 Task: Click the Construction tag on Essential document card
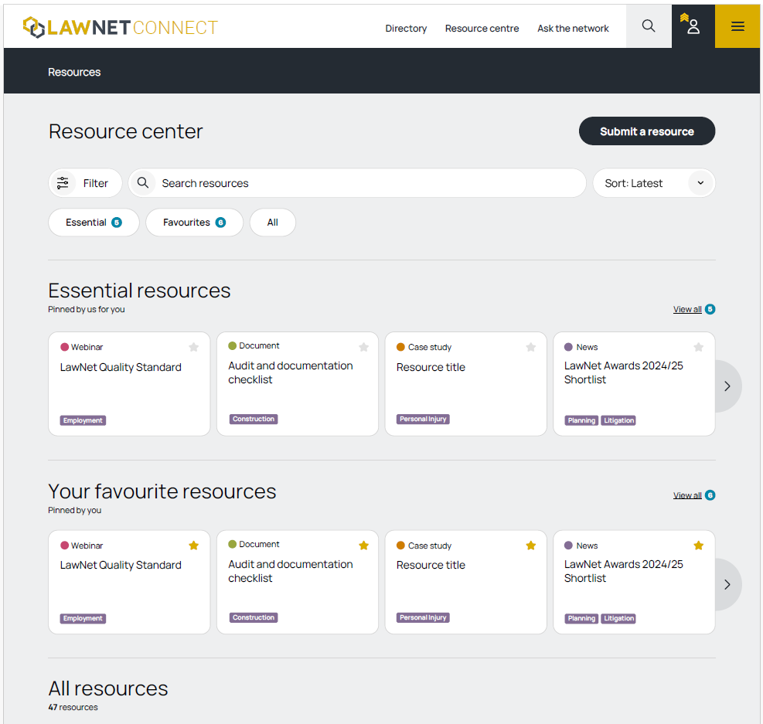[x=253, y=419]
